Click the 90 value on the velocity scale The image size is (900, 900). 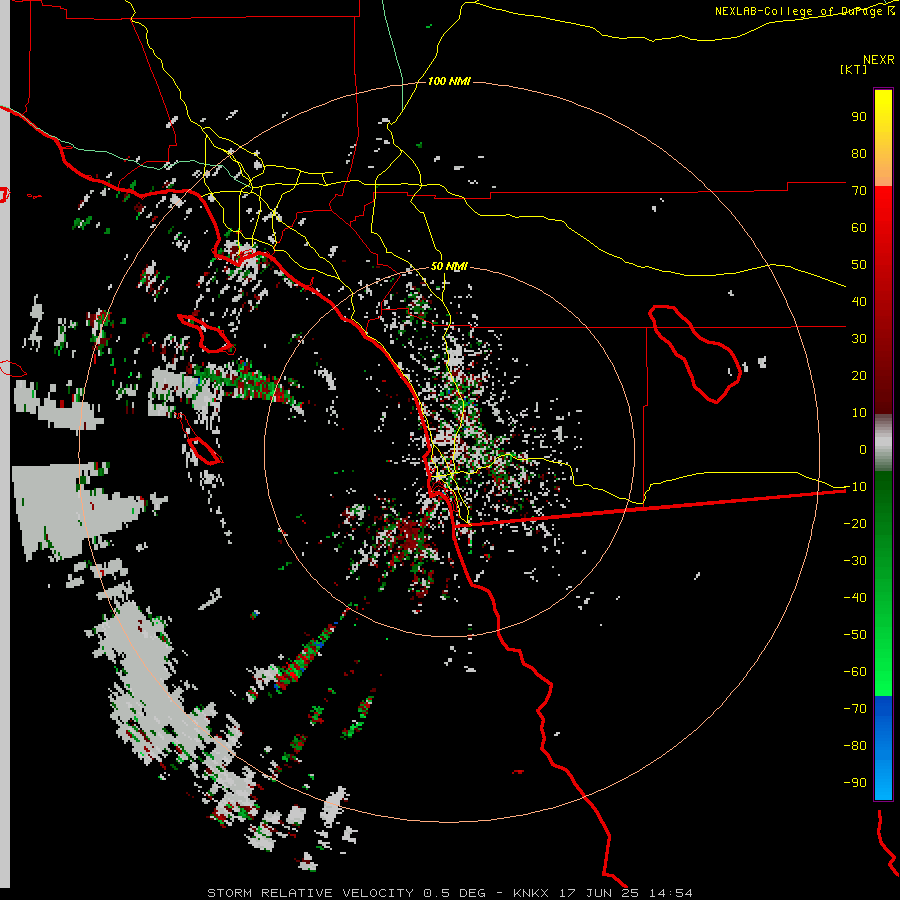click(x=859, y=117)
